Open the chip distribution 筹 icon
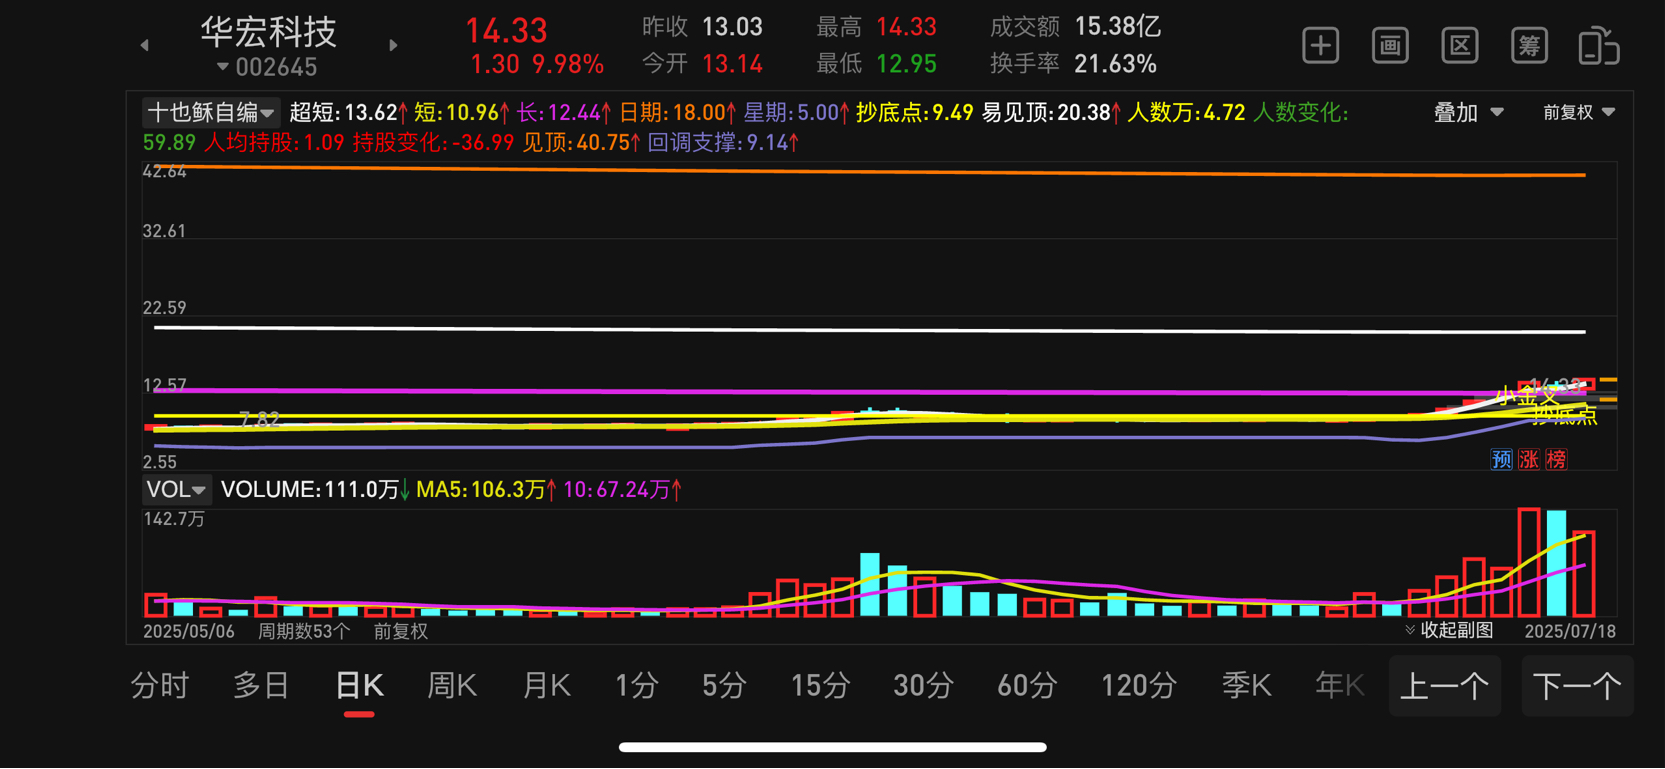Viewport: 1665px width, 769px height. point(1529,46)
